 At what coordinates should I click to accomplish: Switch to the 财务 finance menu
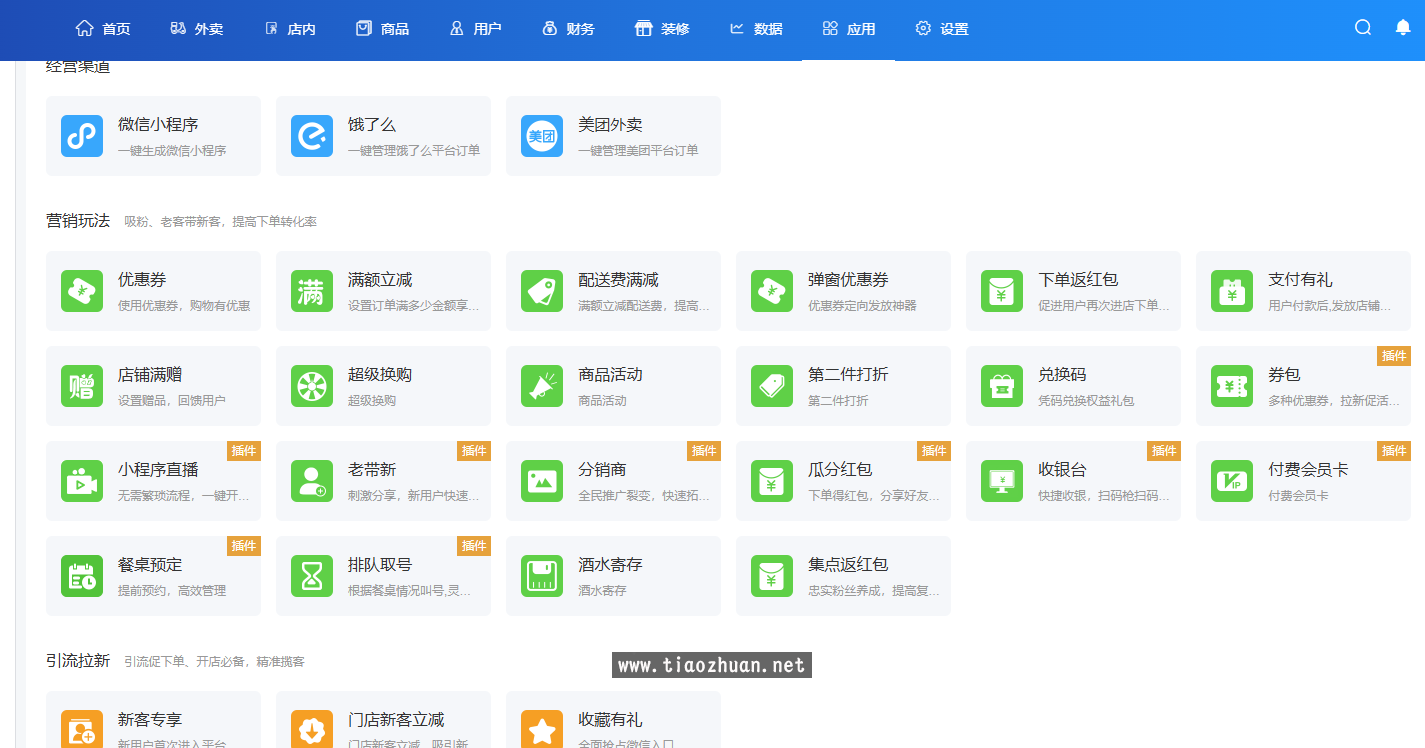click(568, 29)
